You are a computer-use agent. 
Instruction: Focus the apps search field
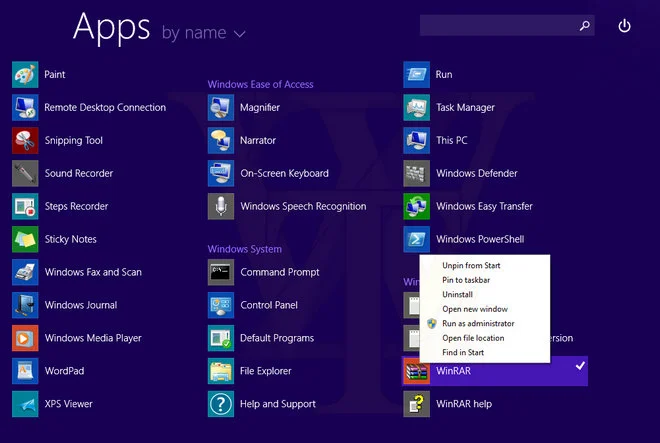tap(507, 26)
